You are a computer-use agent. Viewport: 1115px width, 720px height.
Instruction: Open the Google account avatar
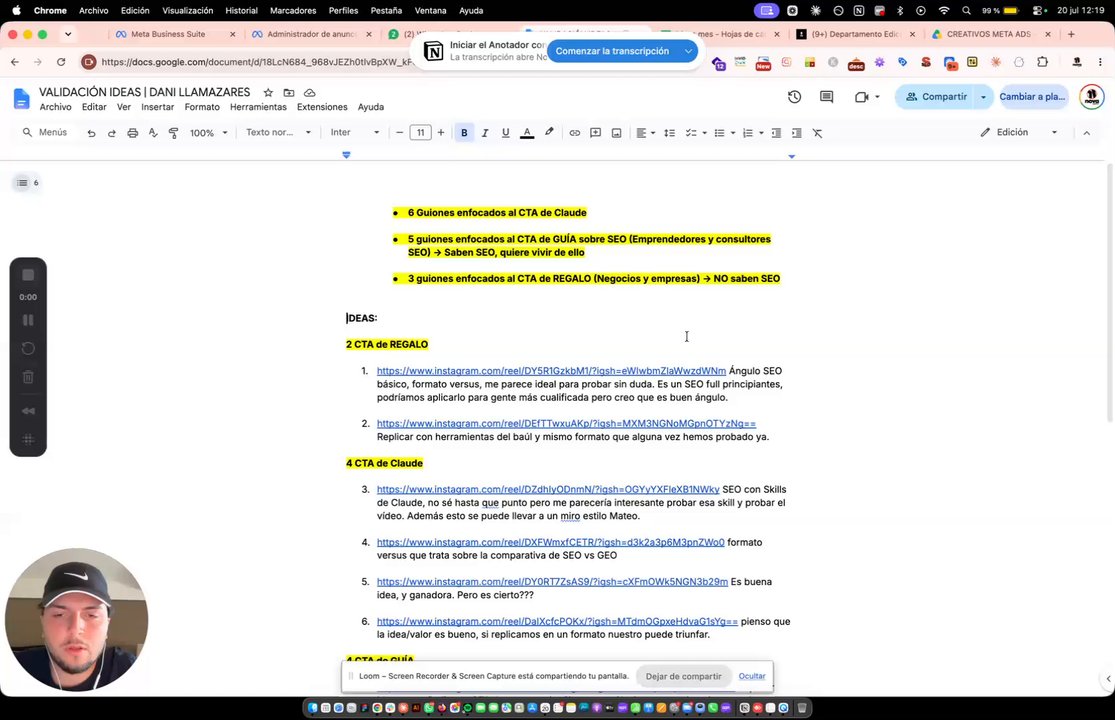(1092, 97)
